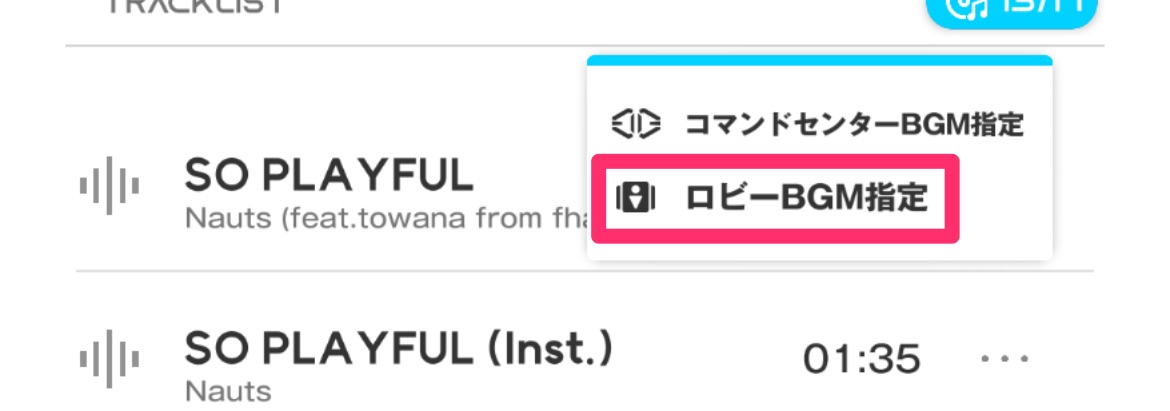
Task: Select the コマンドセンターBGM指定 menu option
Action: click(x=853, y=125)
